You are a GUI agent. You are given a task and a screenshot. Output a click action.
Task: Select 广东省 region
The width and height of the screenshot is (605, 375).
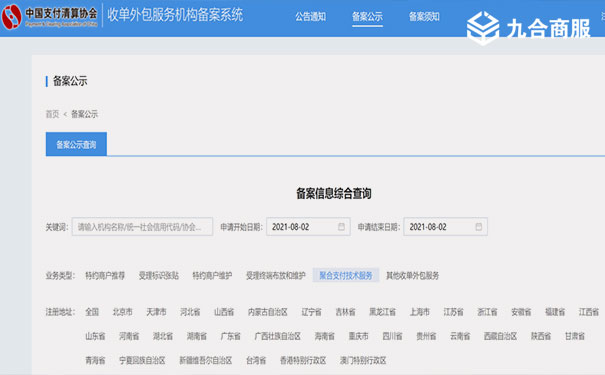[x=231, y=336]
